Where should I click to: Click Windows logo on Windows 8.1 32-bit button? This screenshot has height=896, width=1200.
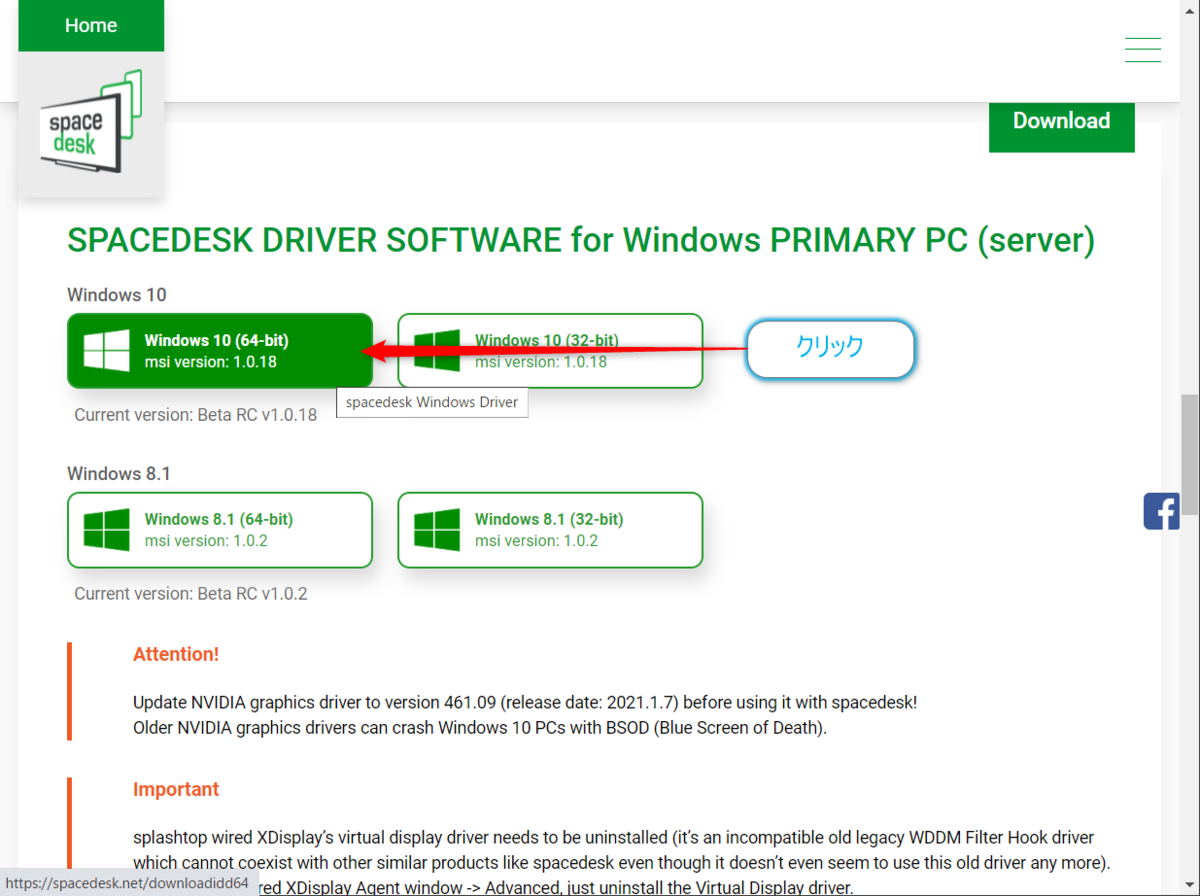[437, 530]
